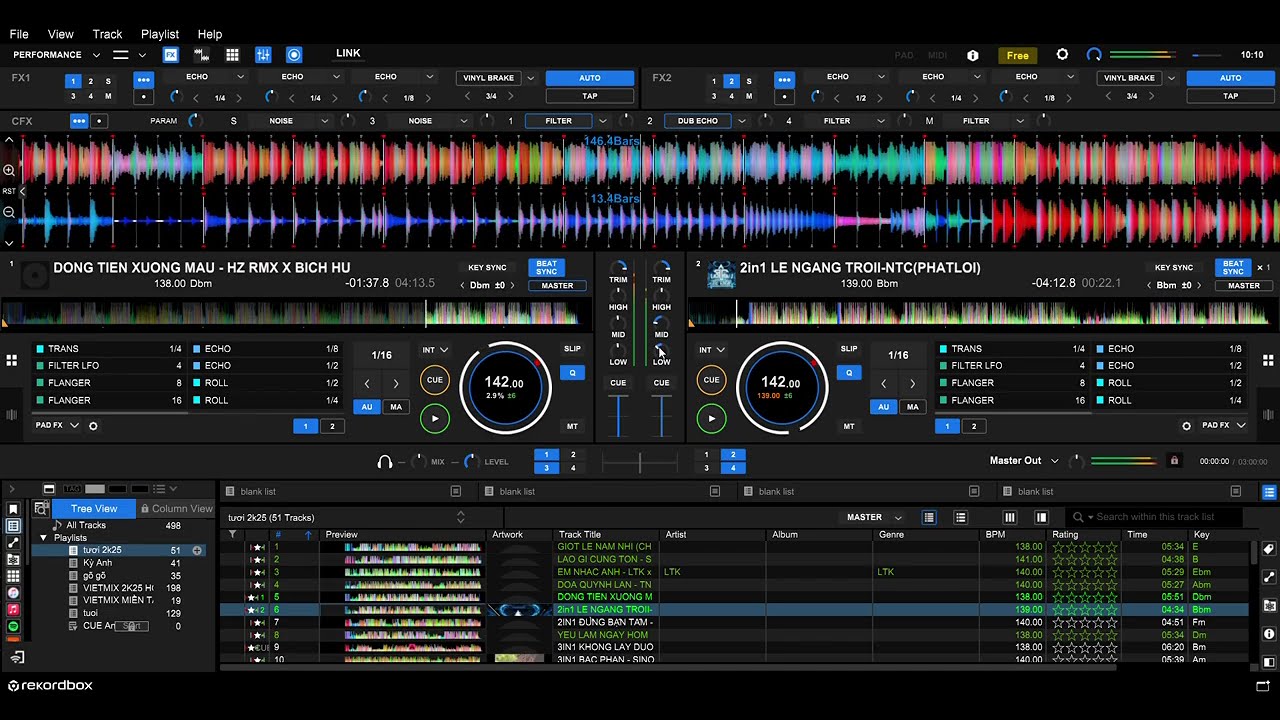The height and width of the screenshot is (720, 1280).
Task: Click deck 2 track overview waveform
Action: click(x=982, y=314)
